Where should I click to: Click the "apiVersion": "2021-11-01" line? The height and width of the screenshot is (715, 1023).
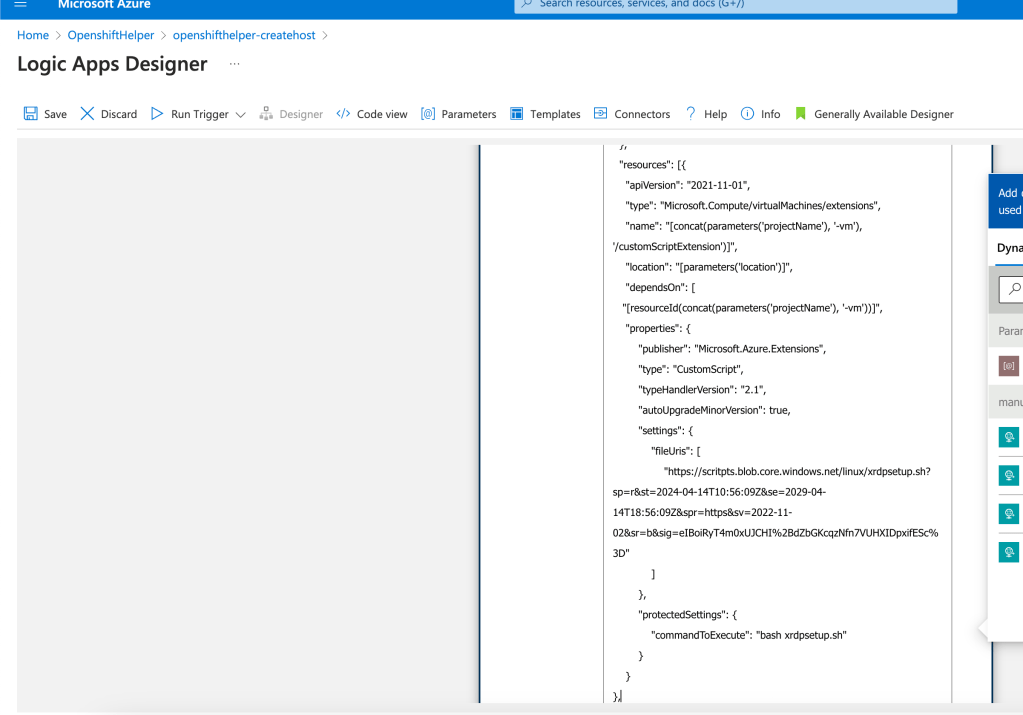[688, 185]
